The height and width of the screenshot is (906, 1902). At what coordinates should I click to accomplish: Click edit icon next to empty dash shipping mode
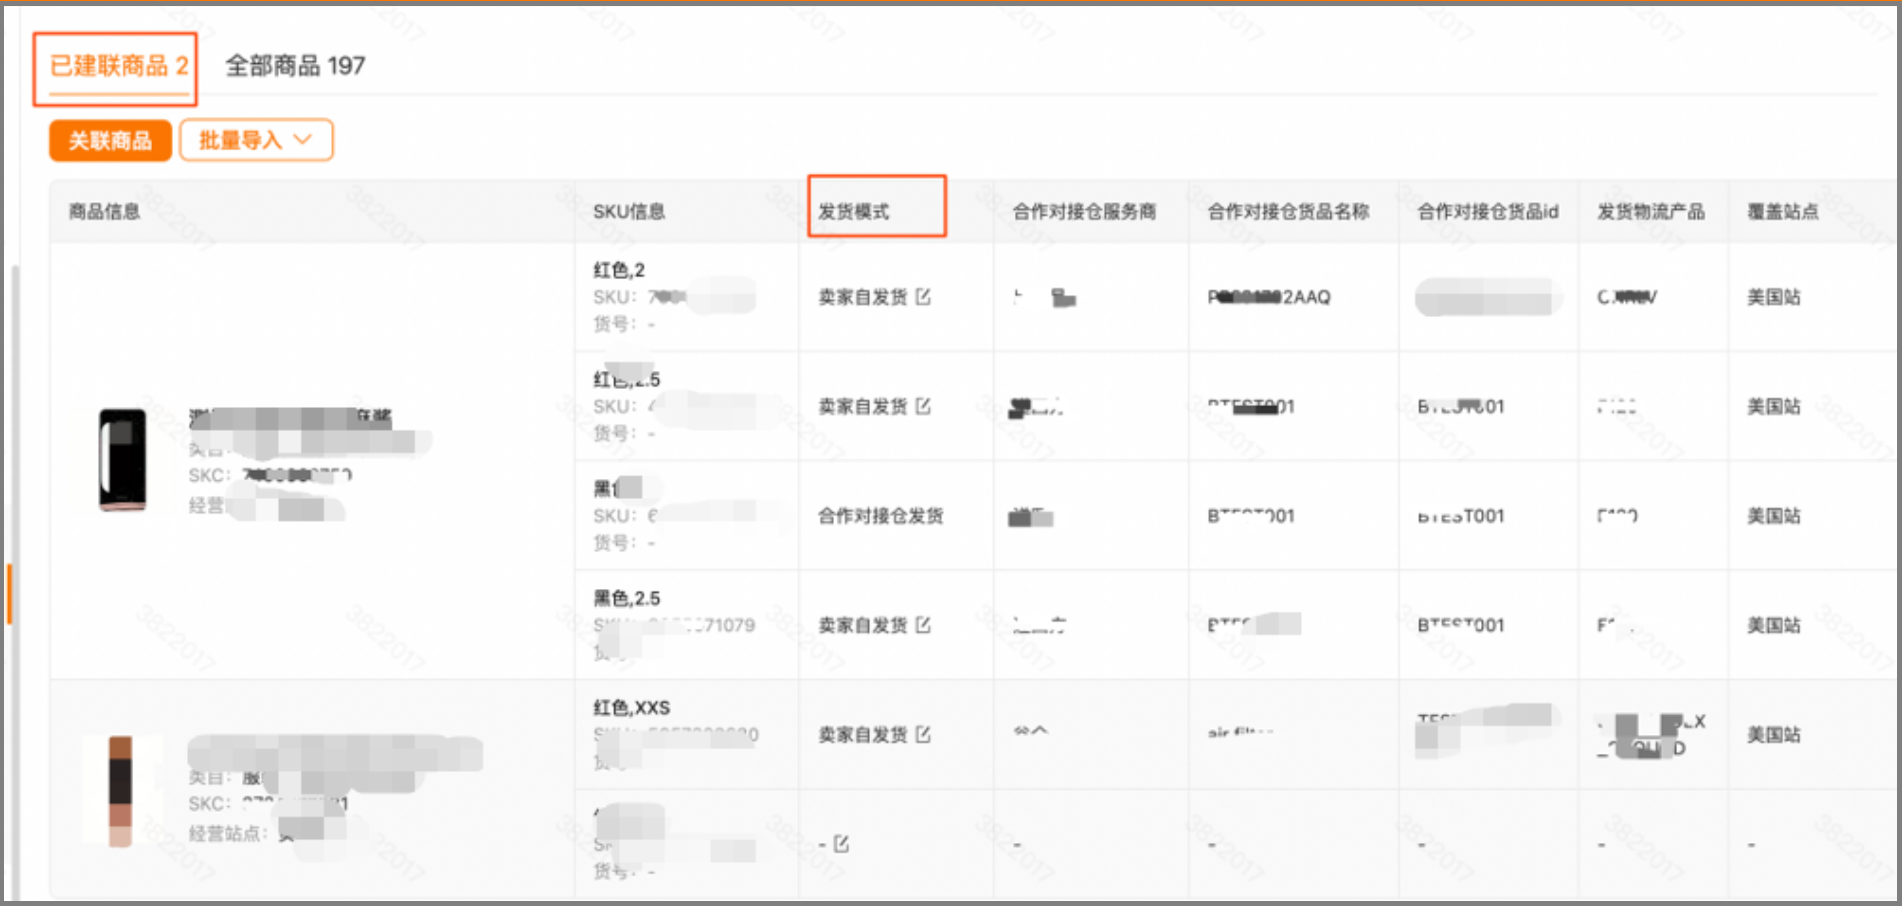841,845
